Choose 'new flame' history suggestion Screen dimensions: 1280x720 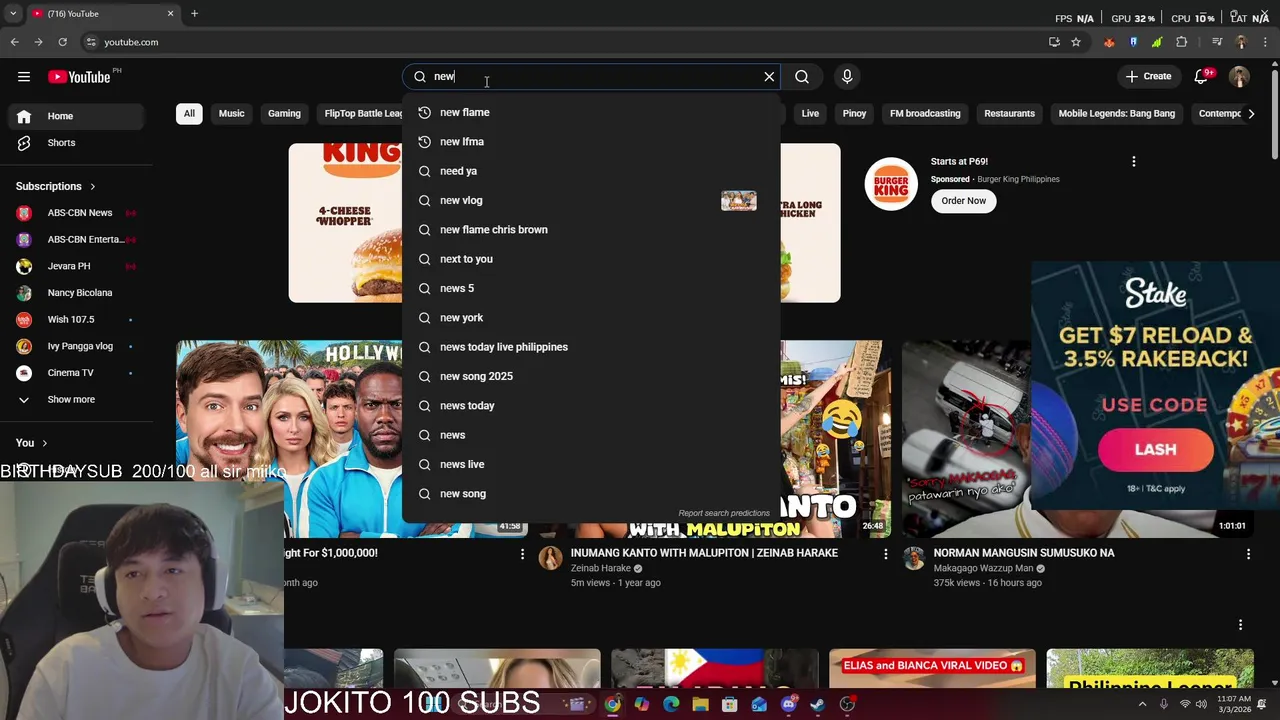(x=591, y=113)
